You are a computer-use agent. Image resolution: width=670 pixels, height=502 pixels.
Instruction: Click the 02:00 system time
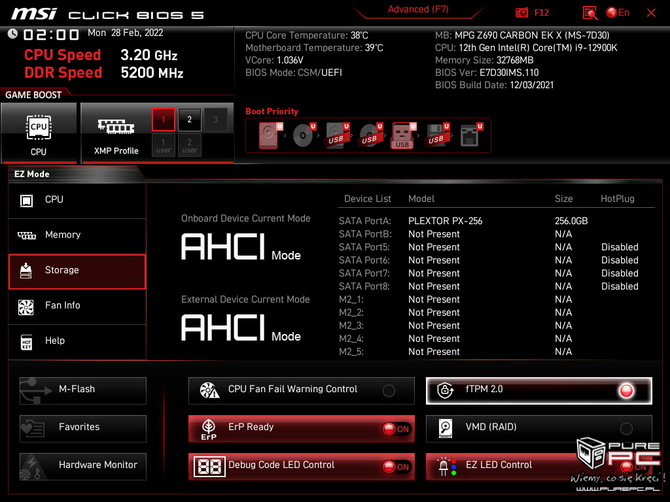51,34
